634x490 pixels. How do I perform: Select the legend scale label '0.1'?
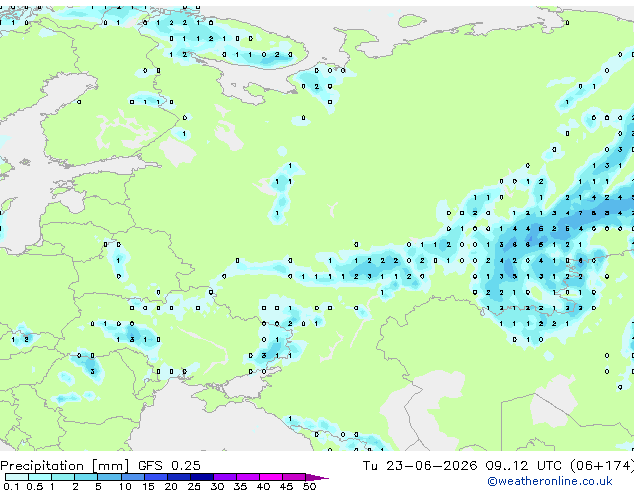11,486
